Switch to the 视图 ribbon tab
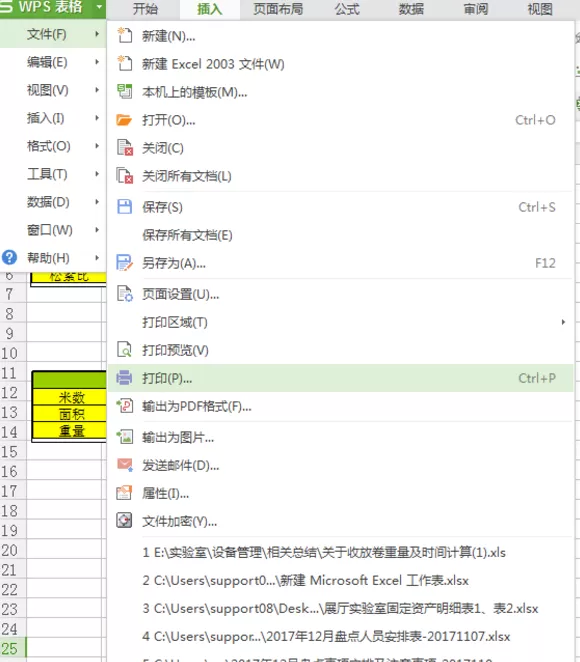This screenshot has height=662, width=580. point(540,9)
